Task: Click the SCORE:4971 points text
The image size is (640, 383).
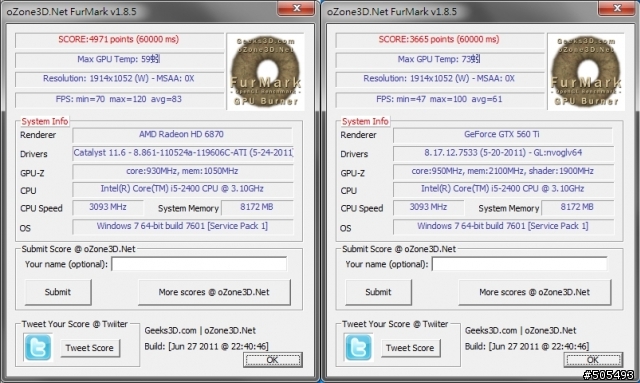Action: [118, 39]
